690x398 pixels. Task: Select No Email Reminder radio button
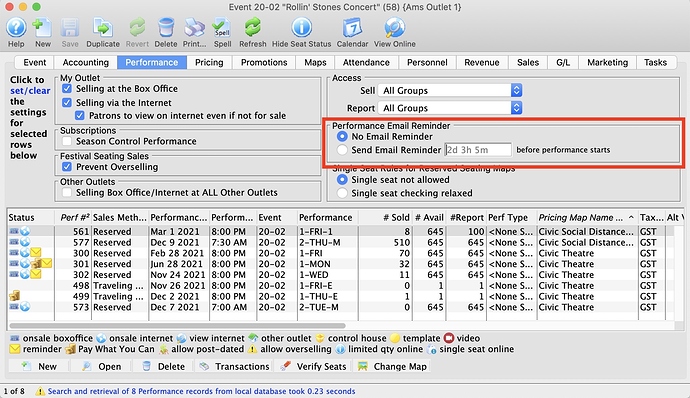(342, 136)
